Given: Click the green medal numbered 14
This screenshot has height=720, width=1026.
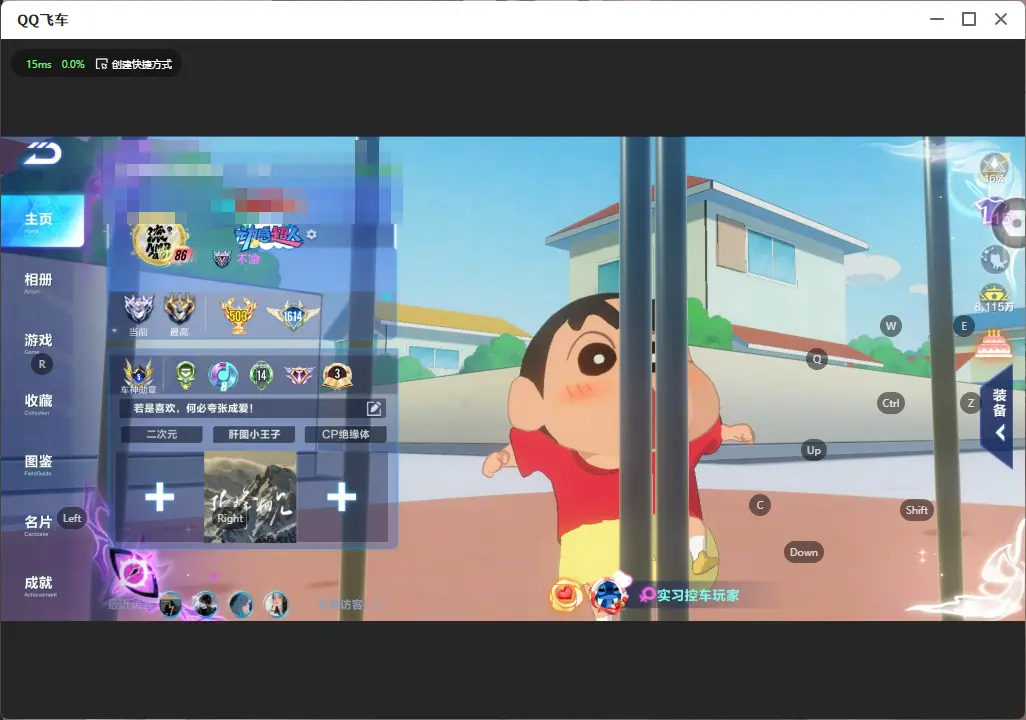Looking at the screenshot, I should point(261,375).
